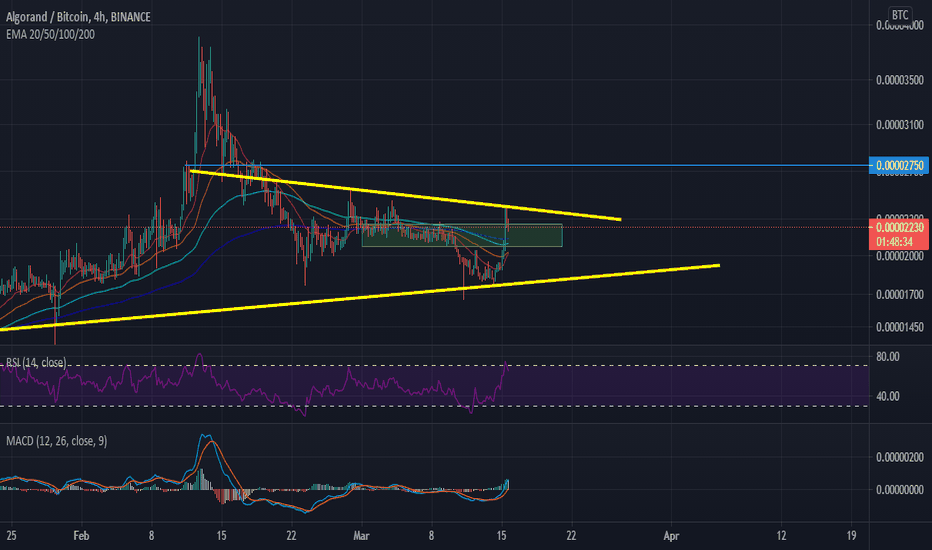932x550 pixels.
Task: Click the 0.00001450 price axis label
Action: pos(900,327)
